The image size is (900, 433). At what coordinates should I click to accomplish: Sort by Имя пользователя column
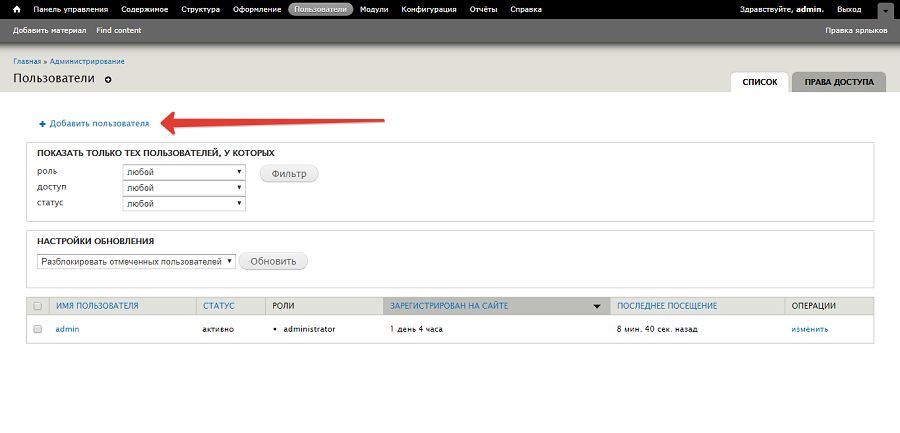pyautogui.click(x=97, y=306)
